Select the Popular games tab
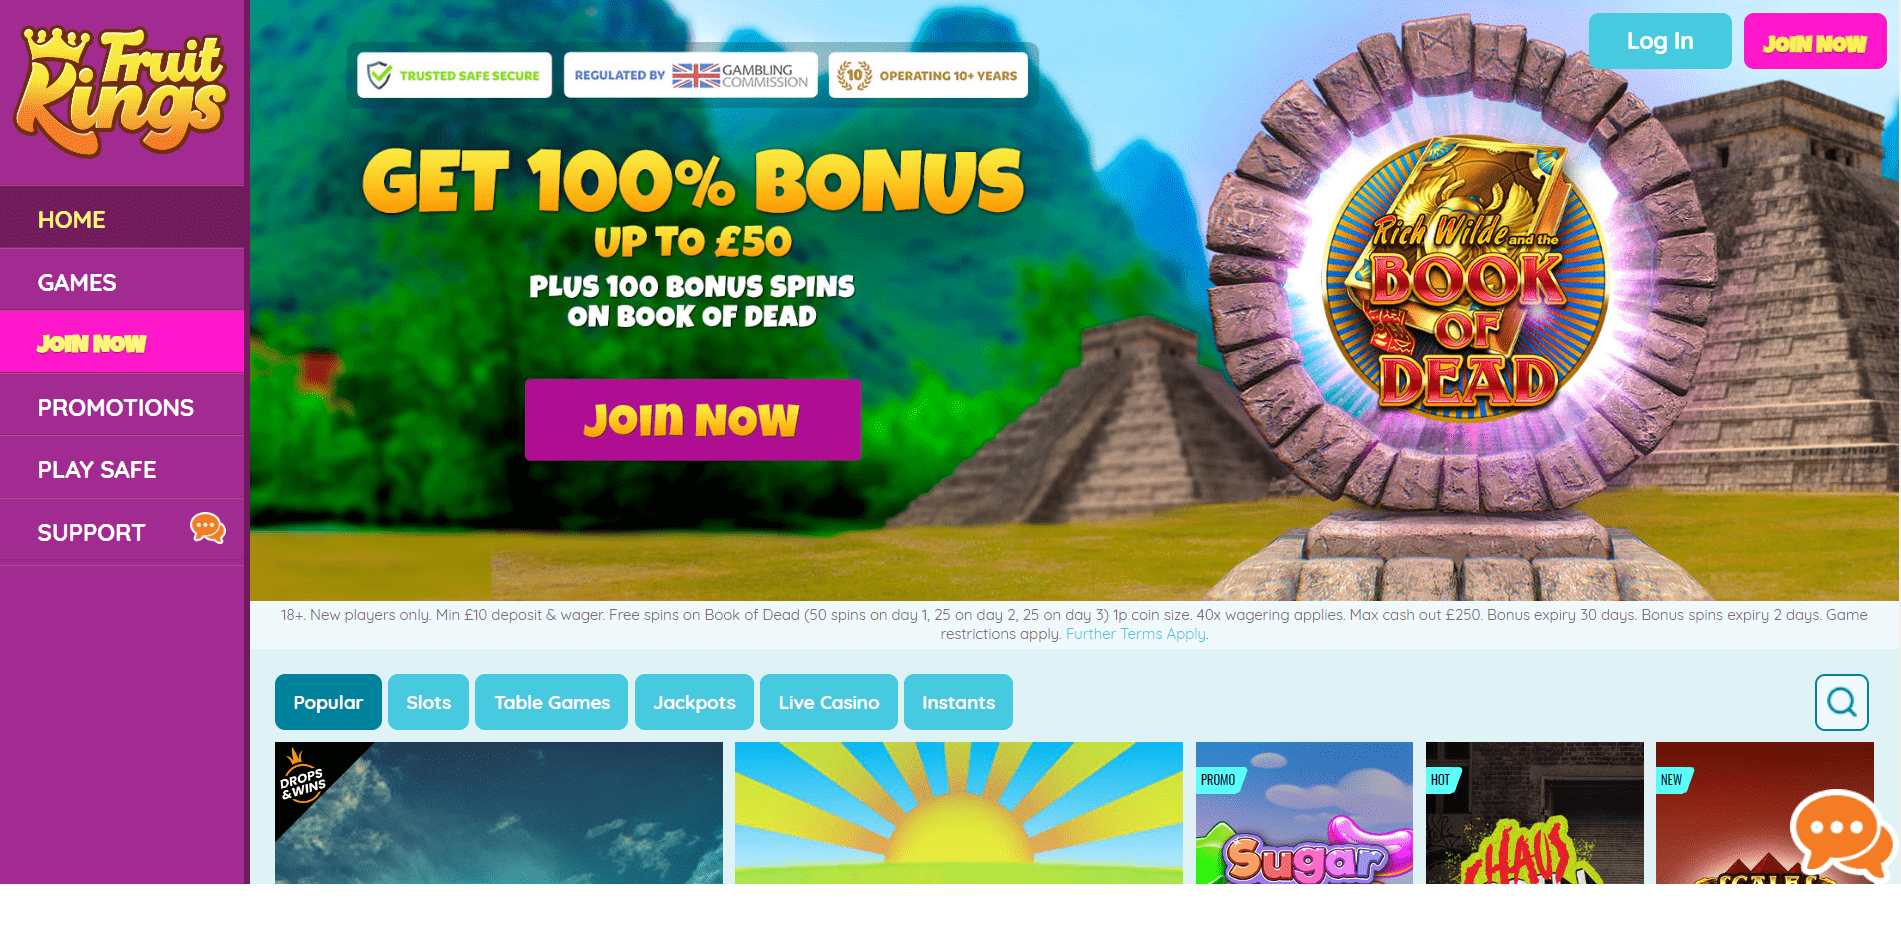1901x940 pixels. (328, 702)
